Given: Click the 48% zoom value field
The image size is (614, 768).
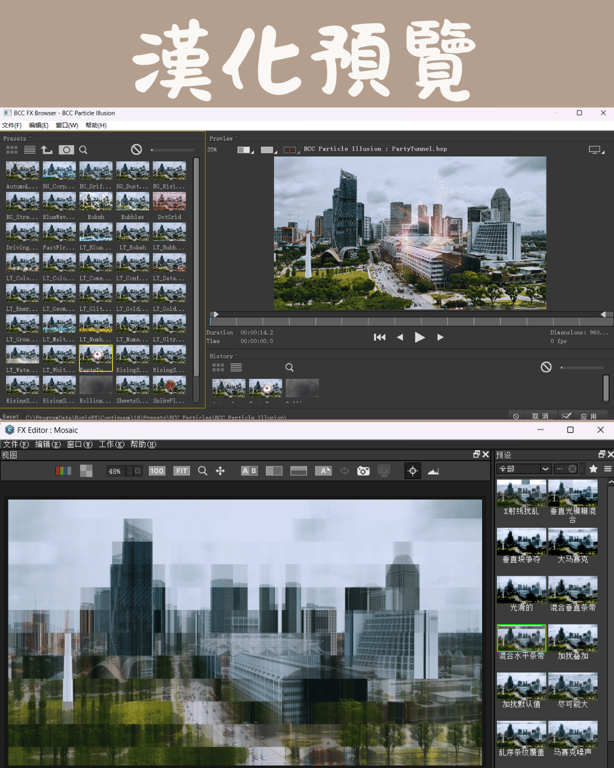Looking at the screenshot, I should [x=115, y=471].
